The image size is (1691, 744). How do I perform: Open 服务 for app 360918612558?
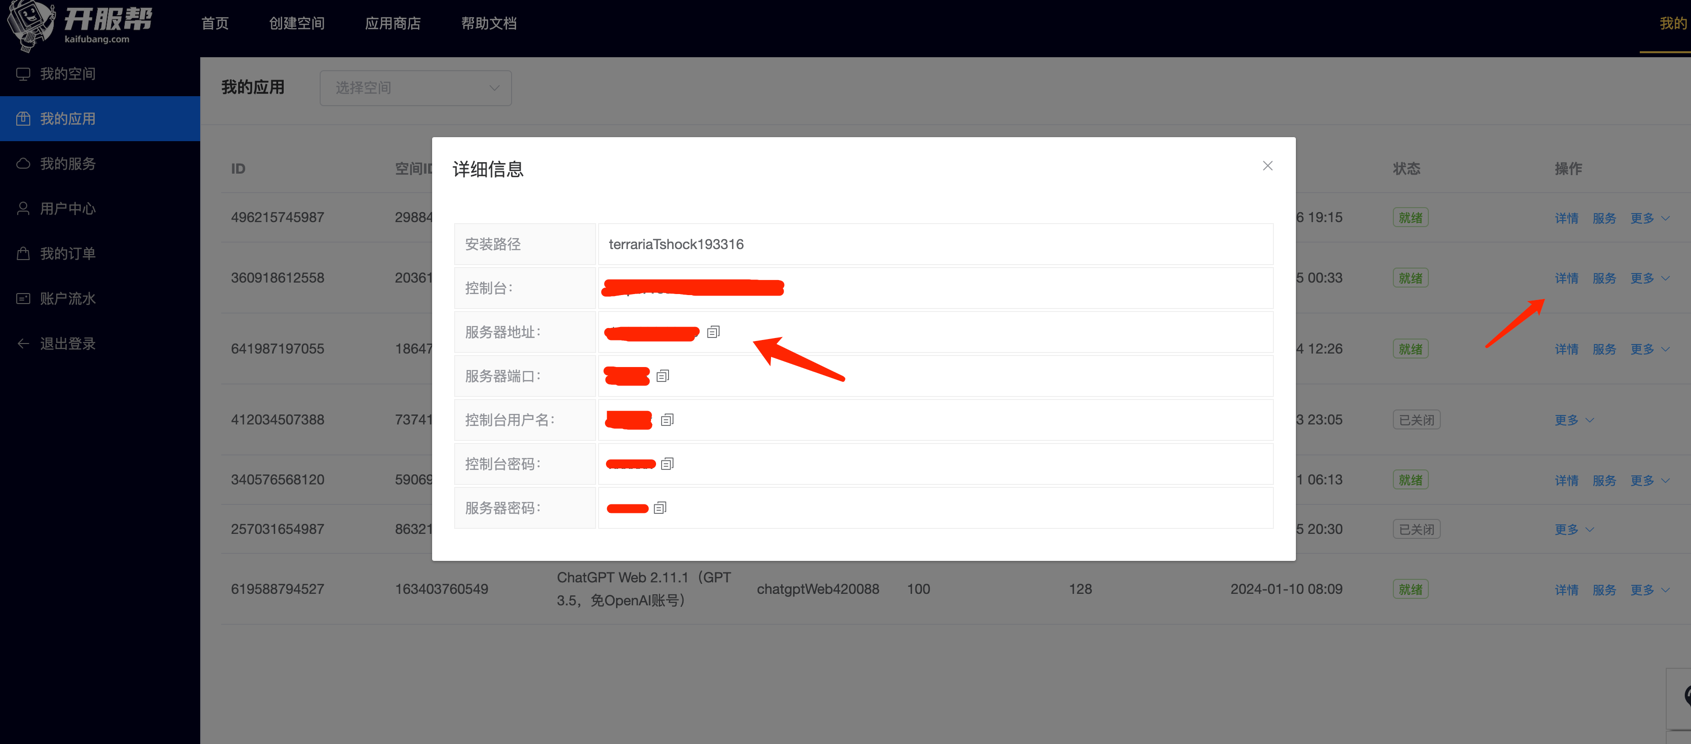tap(1604, 278)
